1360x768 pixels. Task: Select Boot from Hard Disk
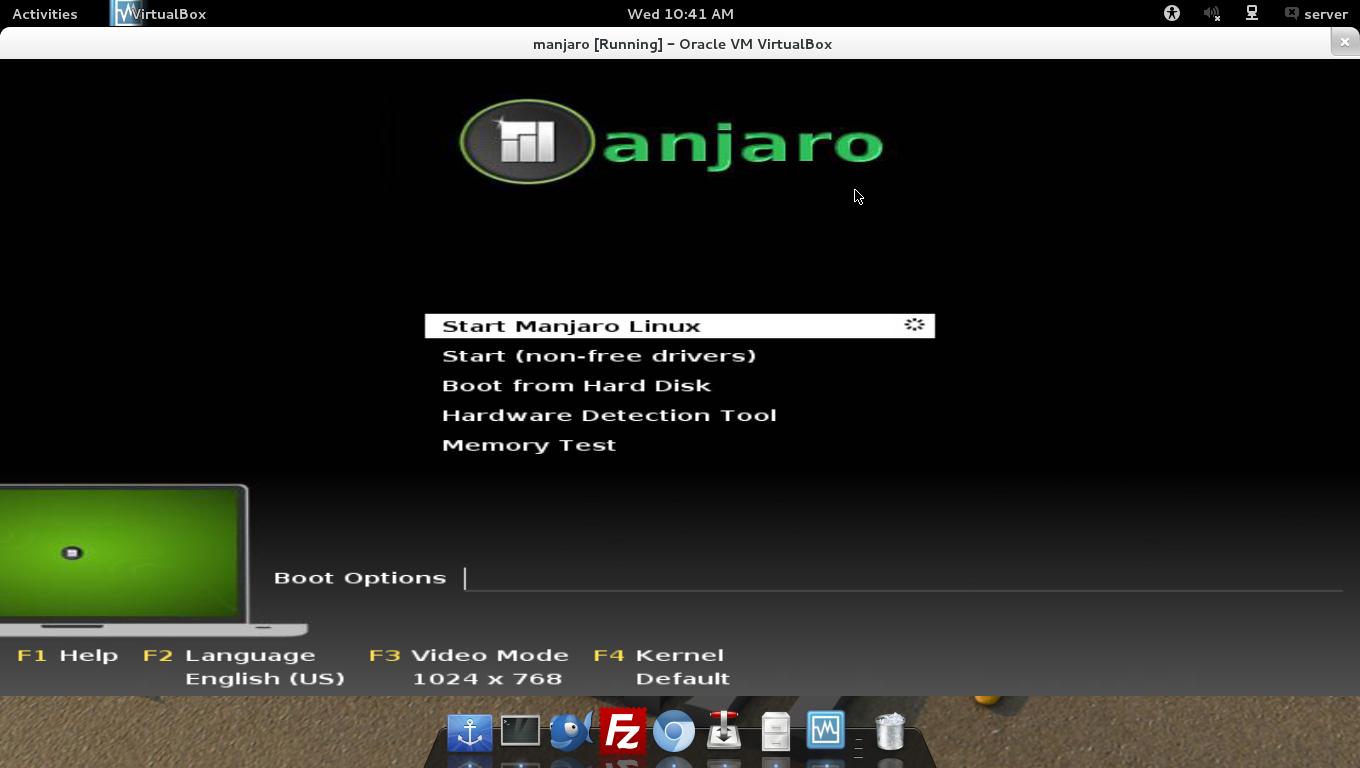(x=576, y=386)
